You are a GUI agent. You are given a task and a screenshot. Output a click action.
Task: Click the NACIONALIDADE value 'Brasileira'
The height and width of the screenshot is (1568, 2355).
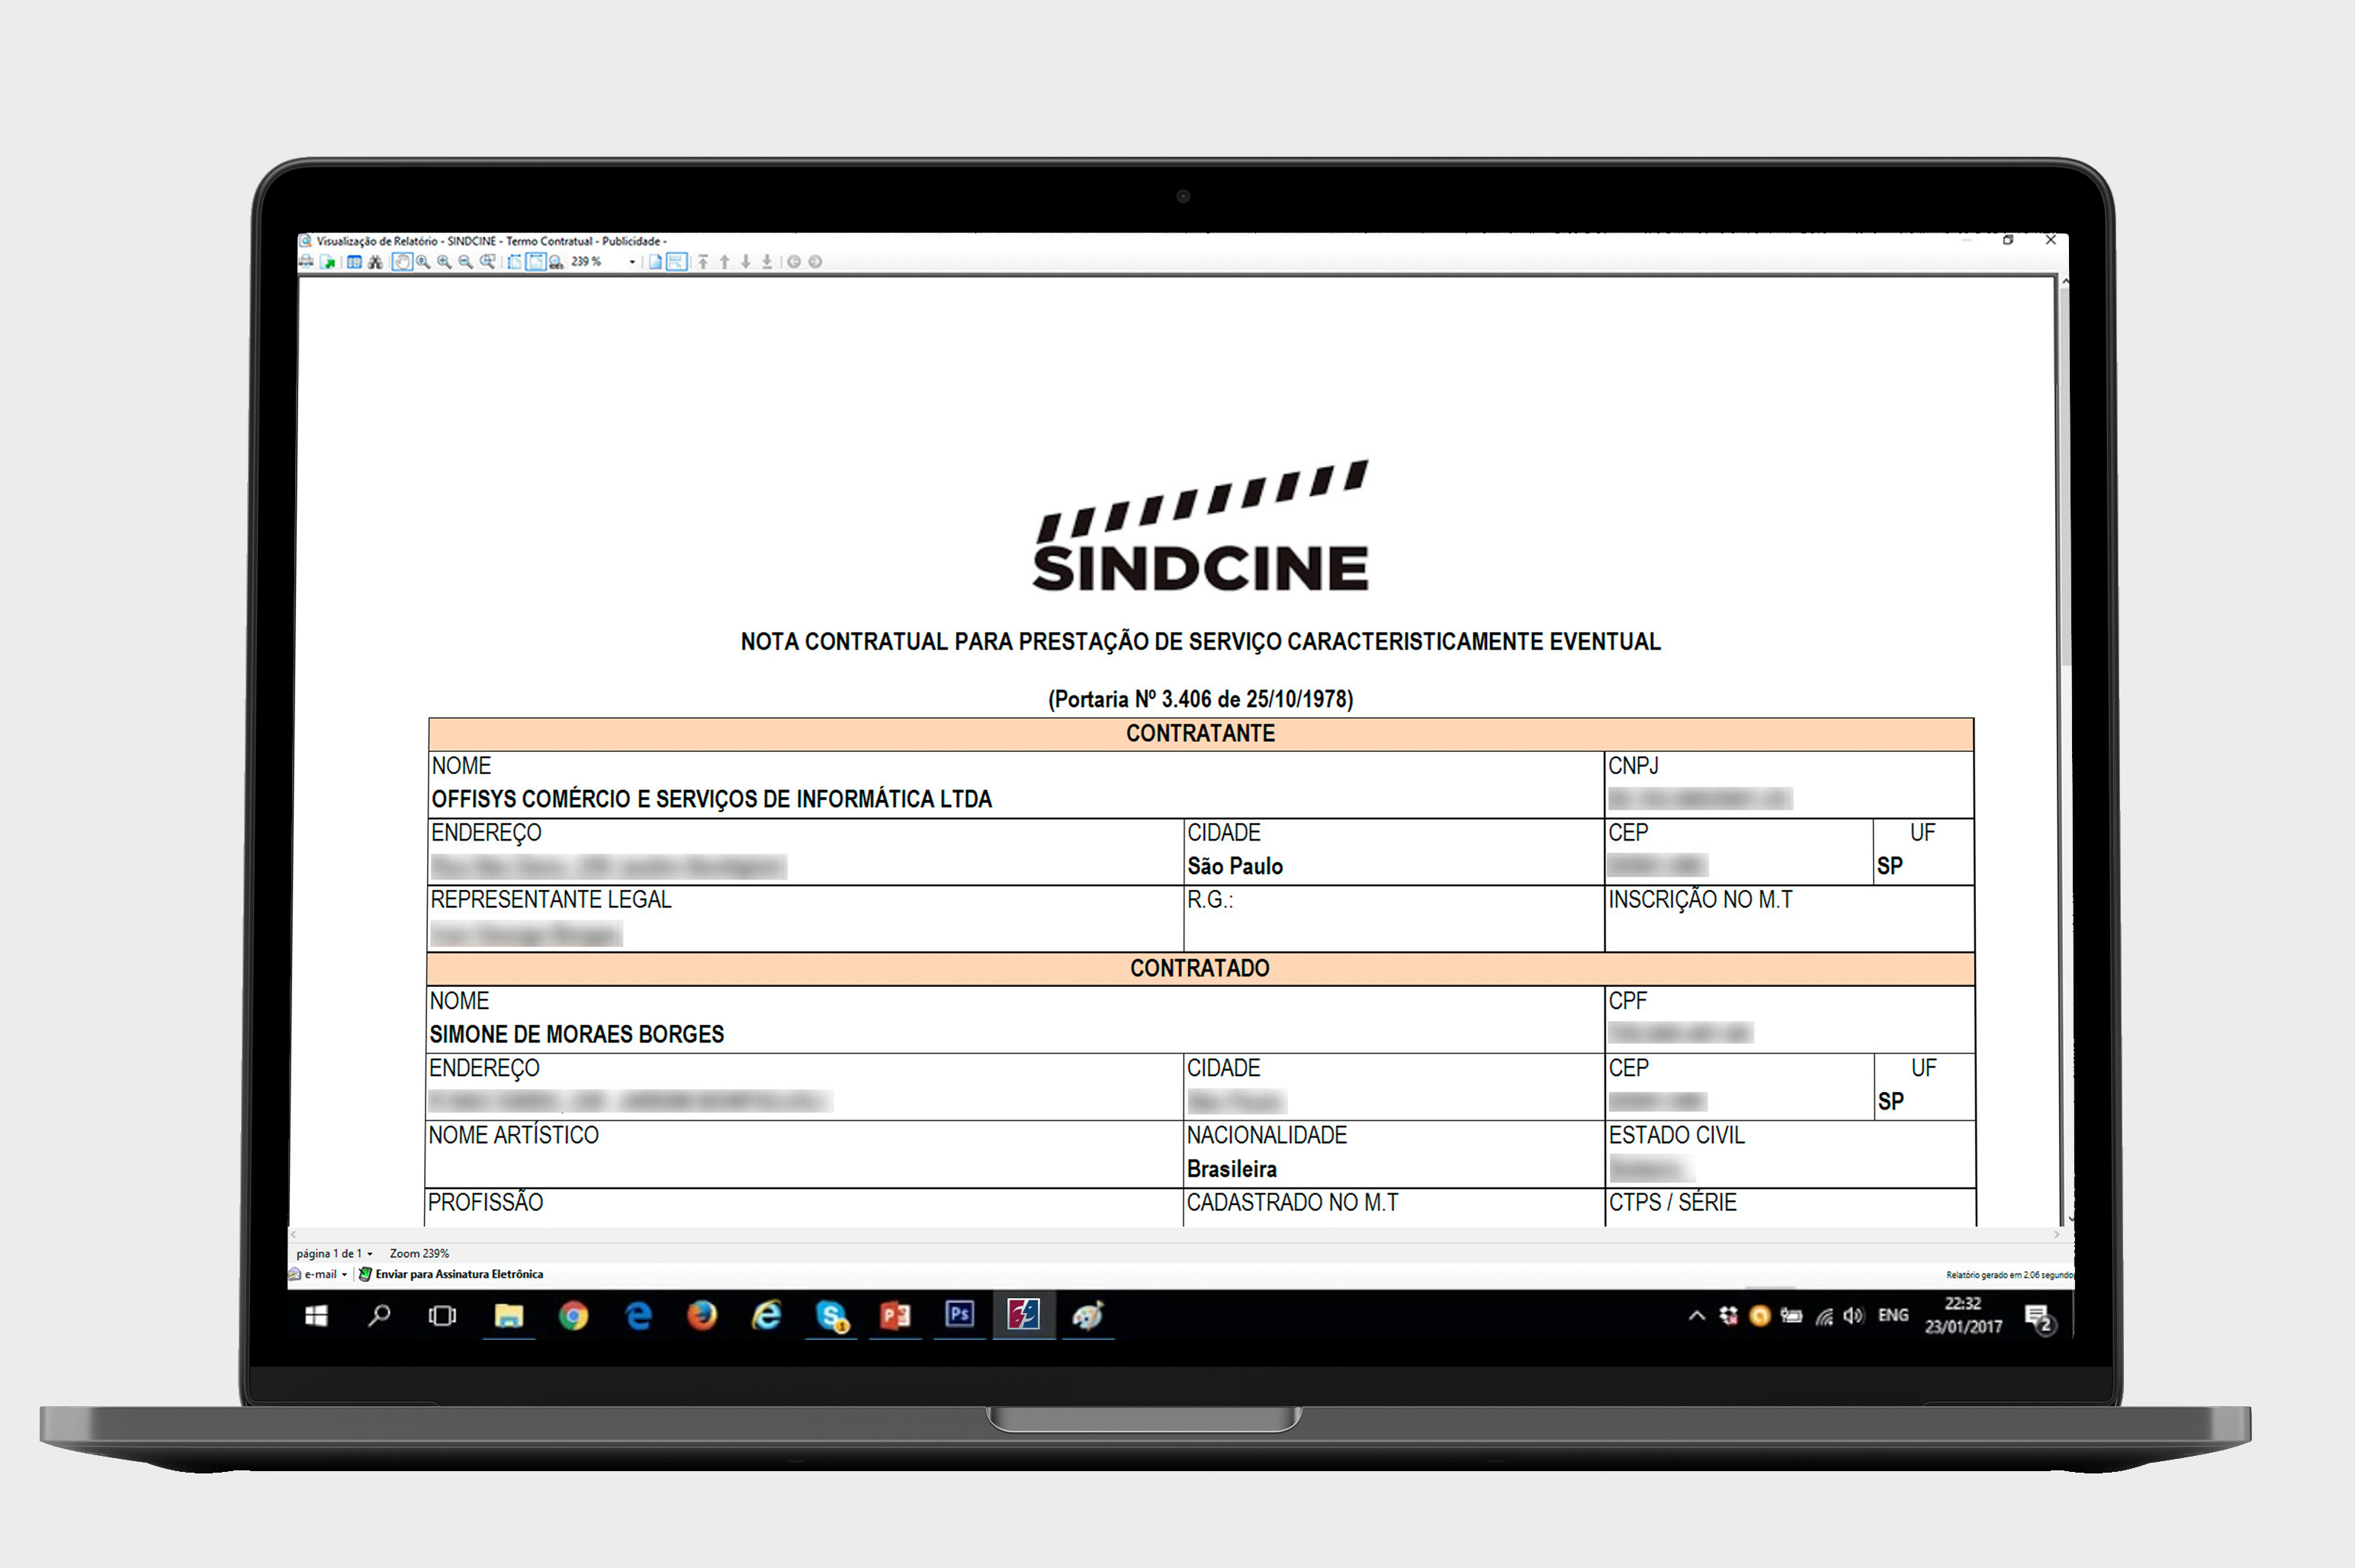pyautogui.click(x=1231, y=1169)
